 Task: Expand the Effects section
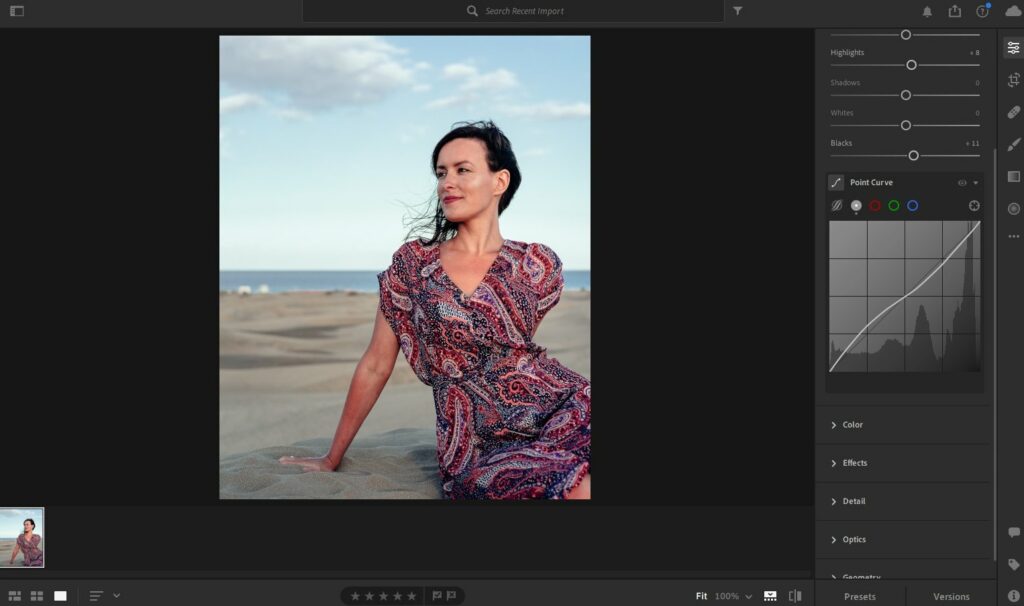pos(853,462)
